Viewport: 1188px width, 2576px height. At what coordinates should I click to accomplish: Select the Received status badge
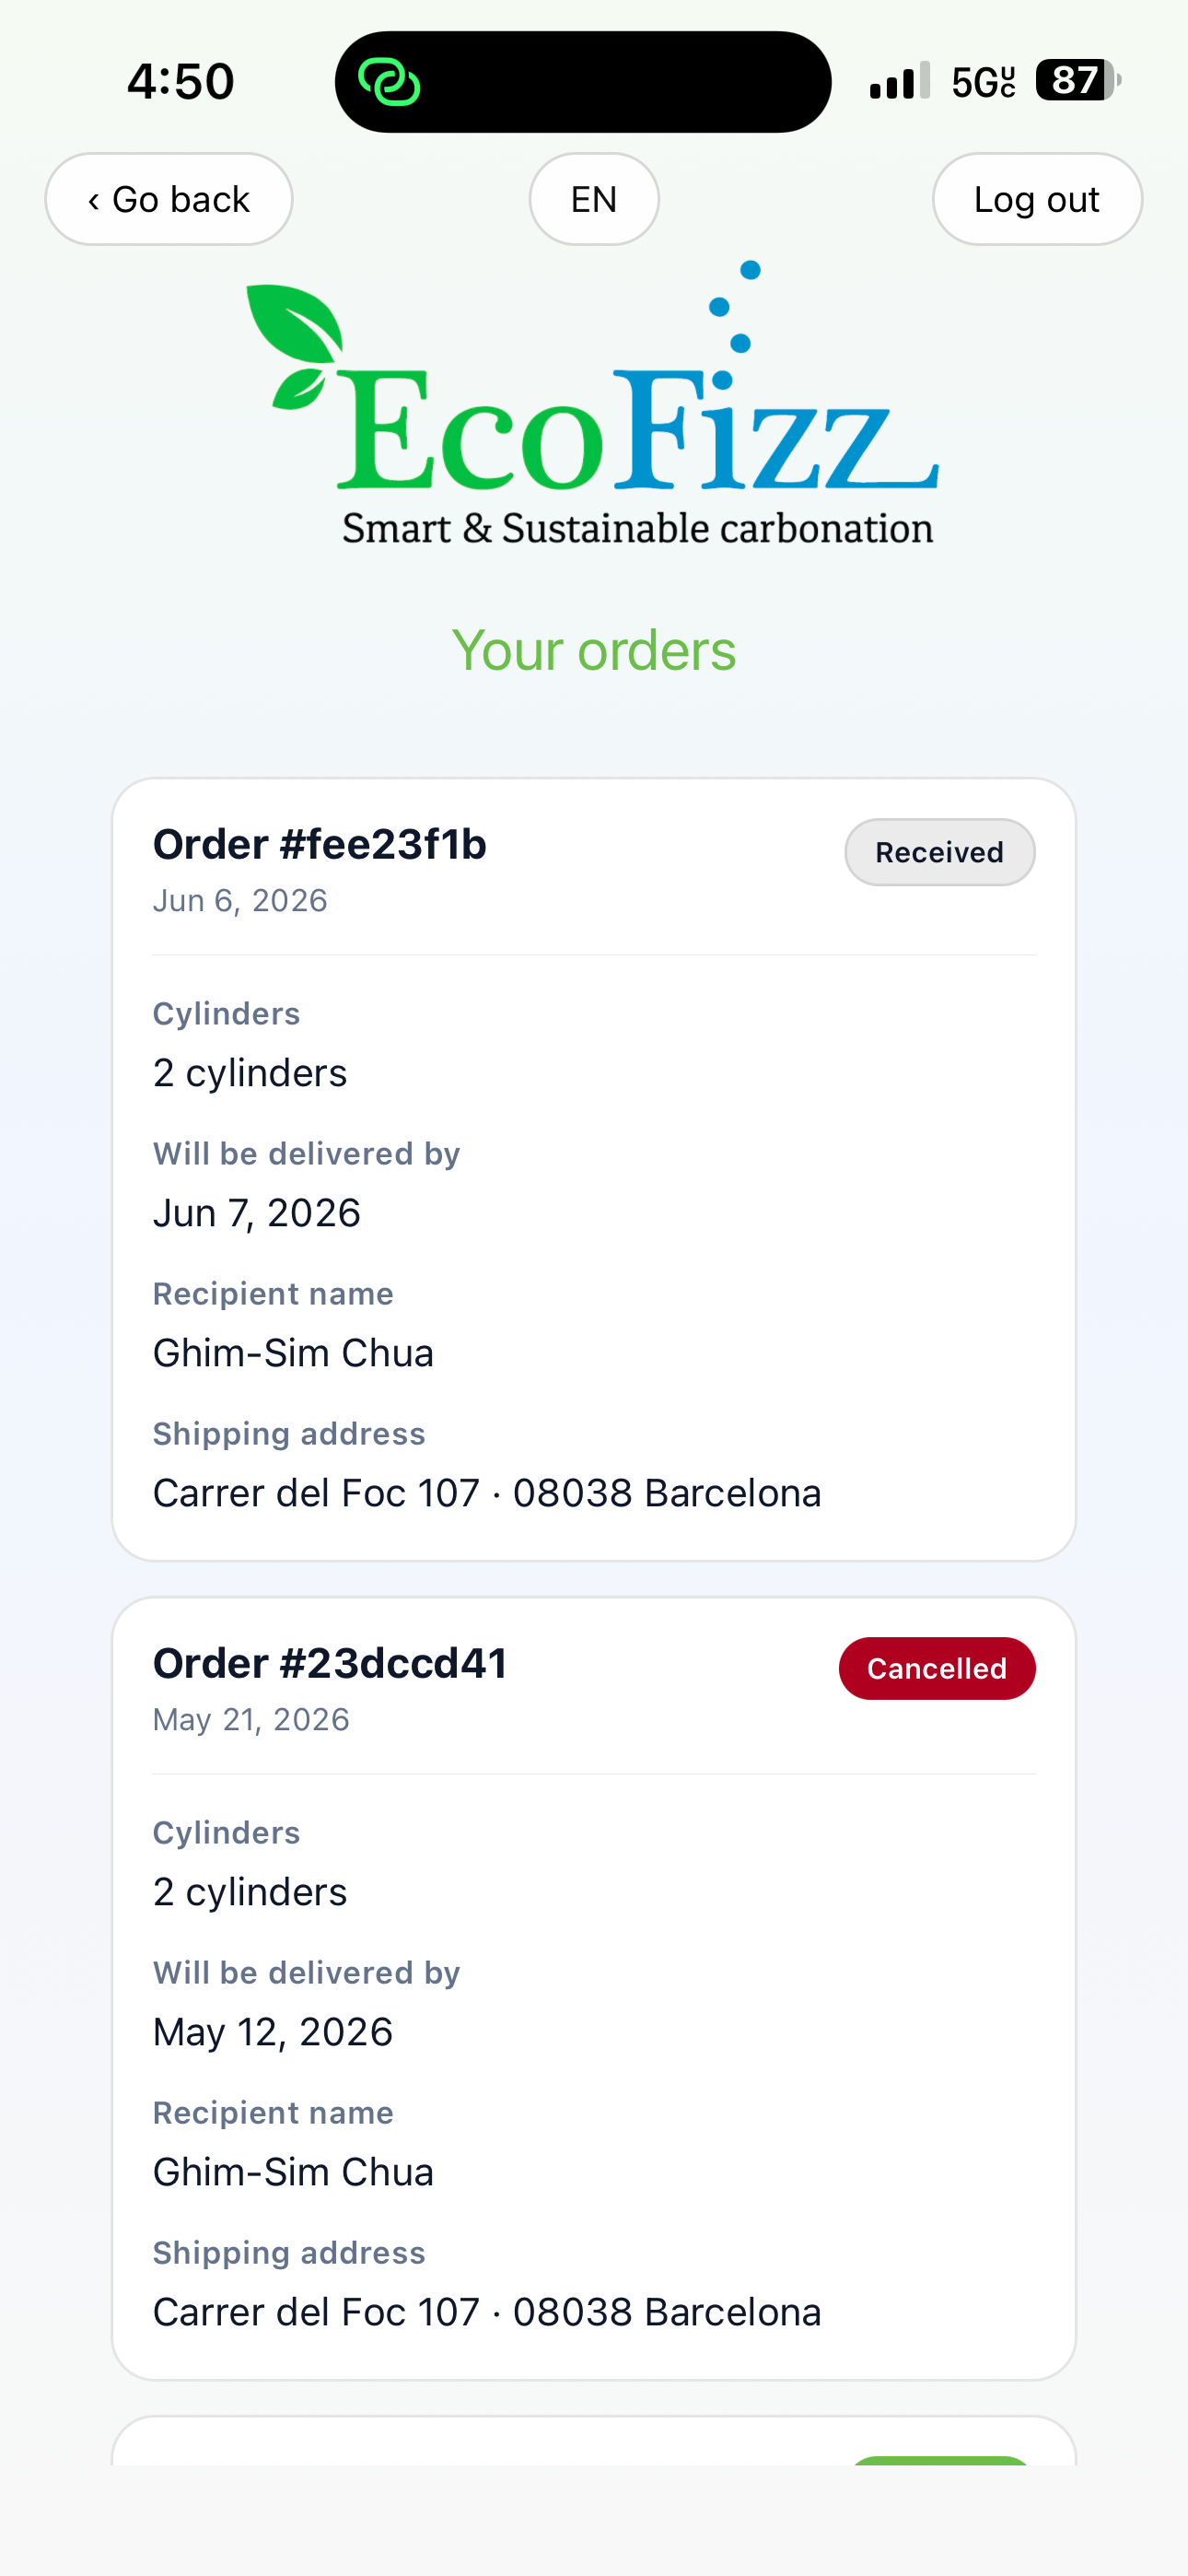click(x=939, y=852)
